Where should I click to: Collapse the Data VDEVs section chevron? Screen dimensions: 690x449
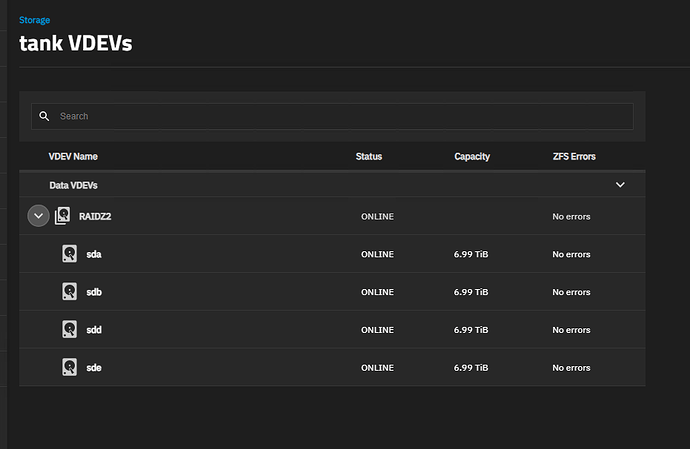pyautogui.click(x=620, y=185)
